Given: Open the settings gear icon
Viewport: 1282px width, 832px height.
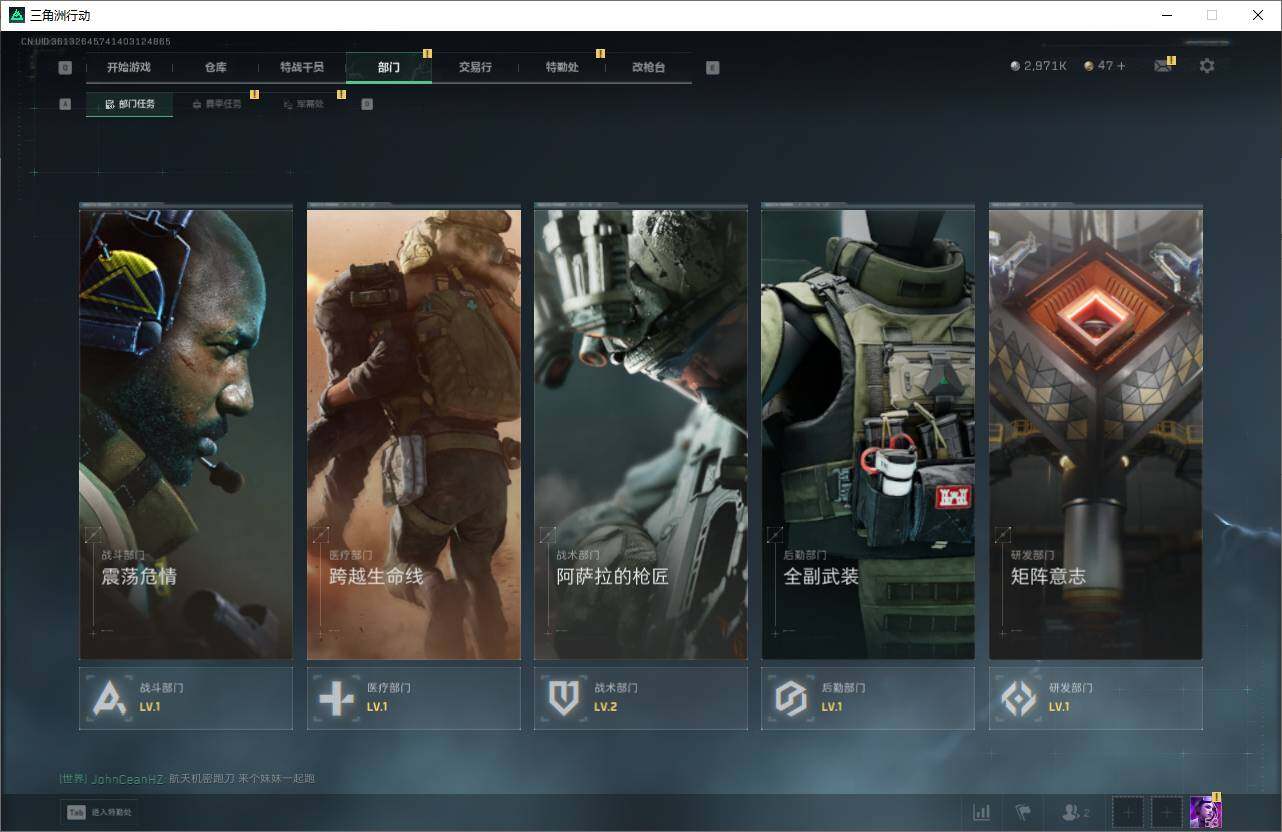Looking at the screenshot, I should (1207, 66).
